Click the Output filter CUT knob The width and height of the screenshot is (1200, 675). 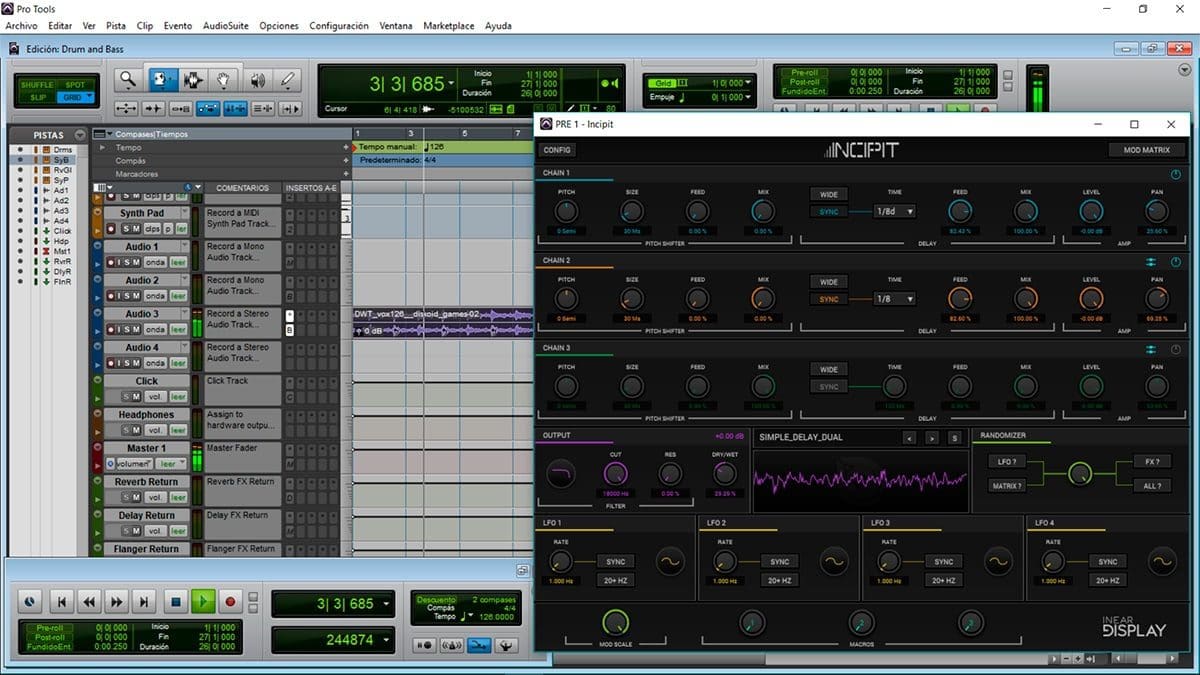click(x=615, y=473)
